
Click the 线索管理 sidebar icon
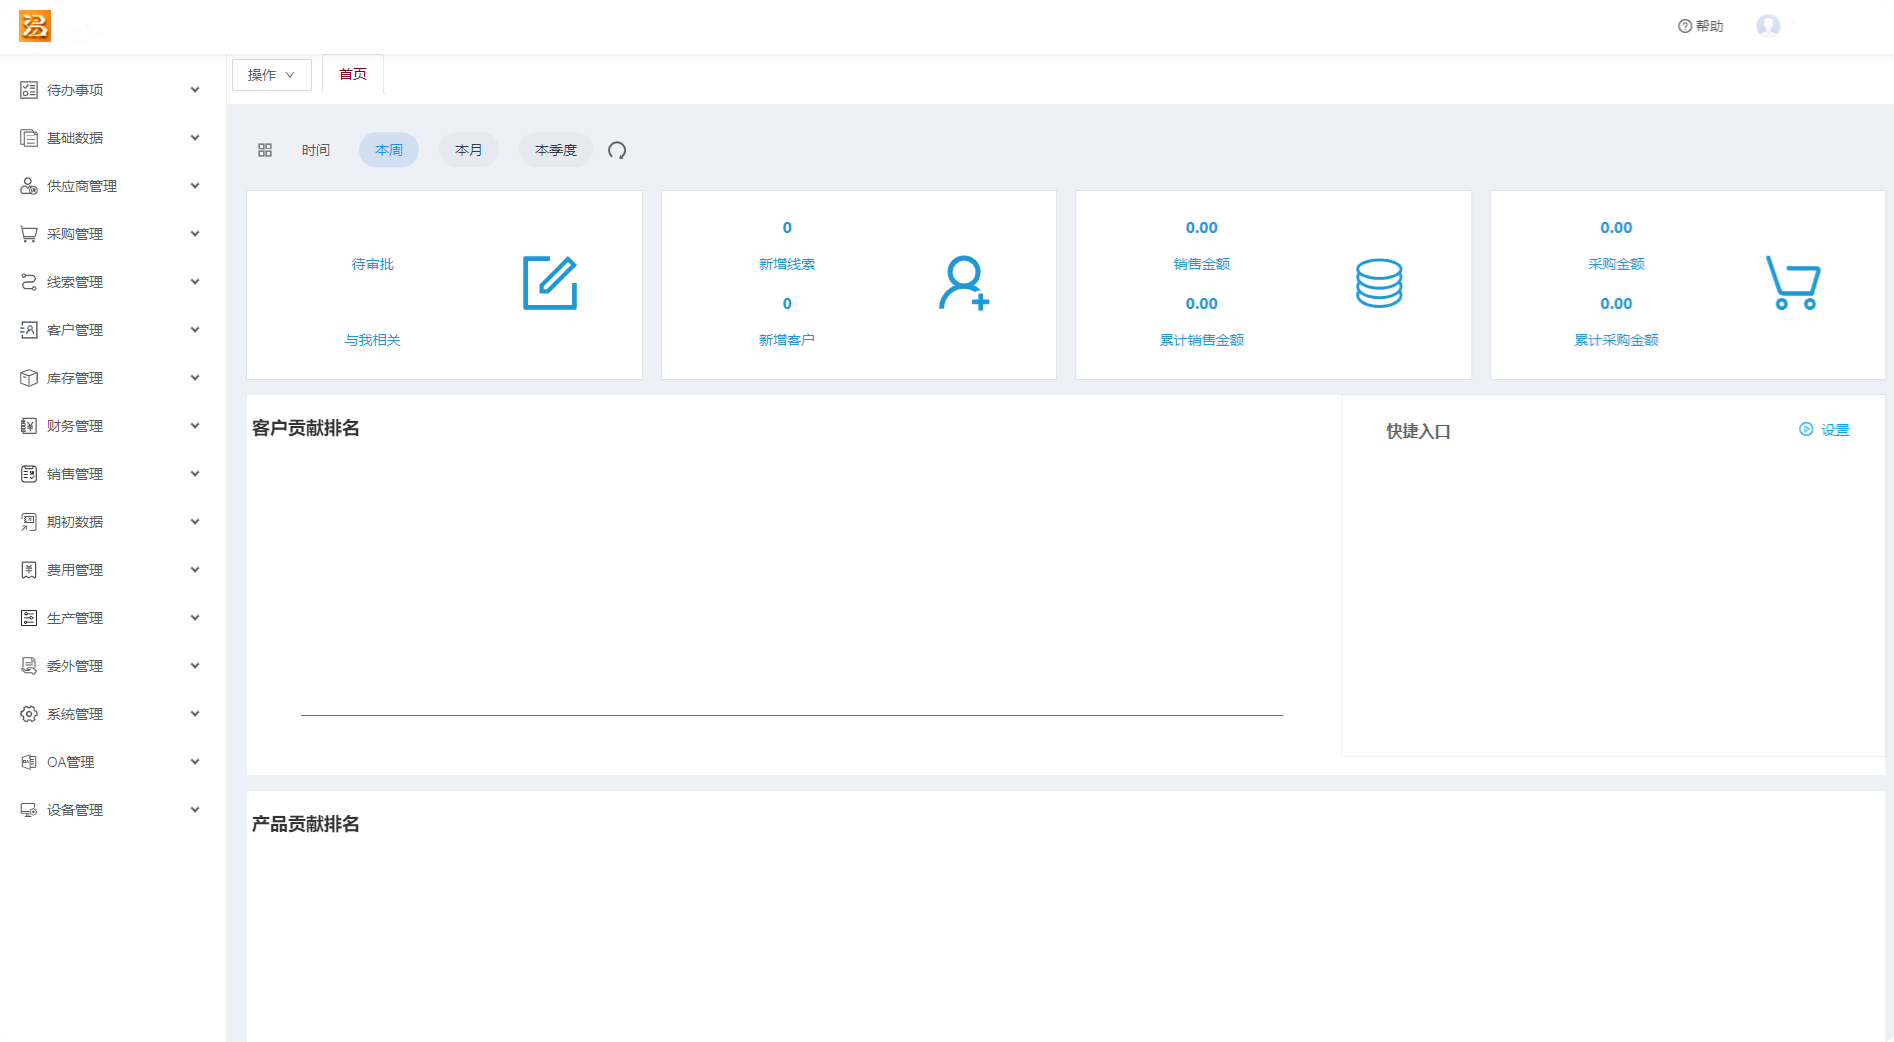coord(29,282)
